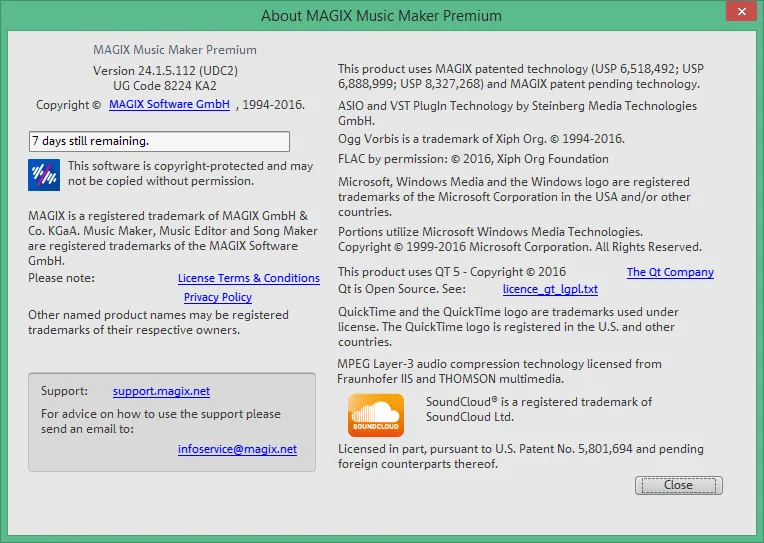Screen dimensions: 764x543
Task: Click 'Ogg Vorbis is a trademark' line
Action: pyautogui.click(x=481, y=139)
